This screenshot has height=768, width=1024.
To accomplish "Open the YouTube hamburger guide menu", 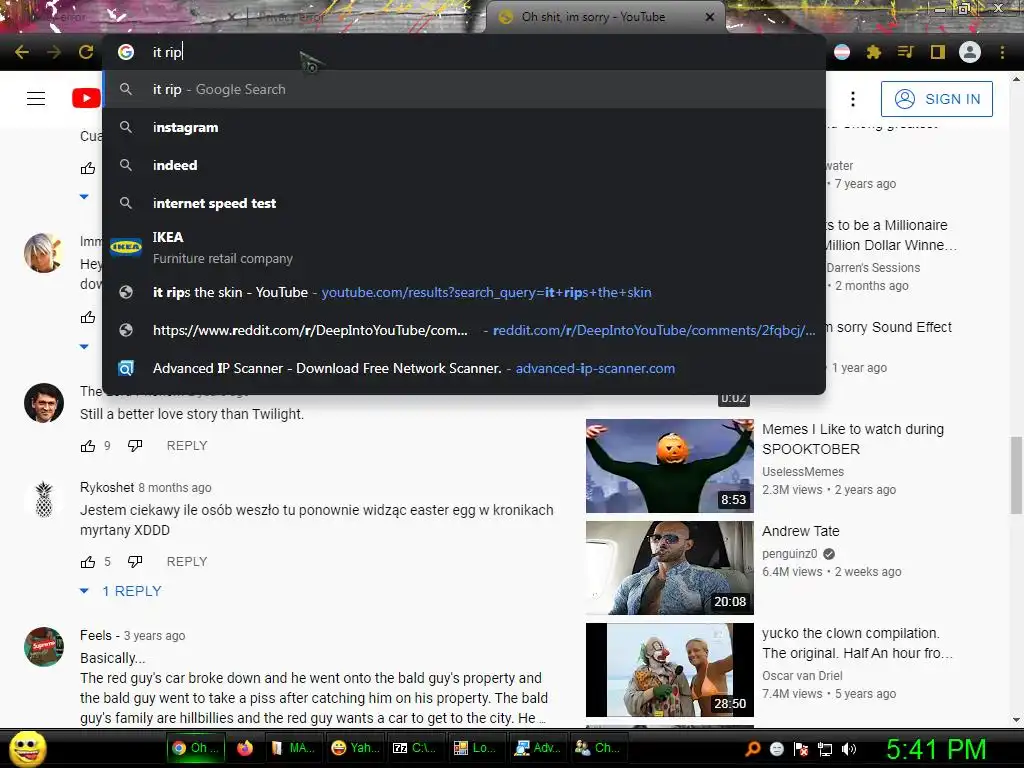I will tap(36, 99).
